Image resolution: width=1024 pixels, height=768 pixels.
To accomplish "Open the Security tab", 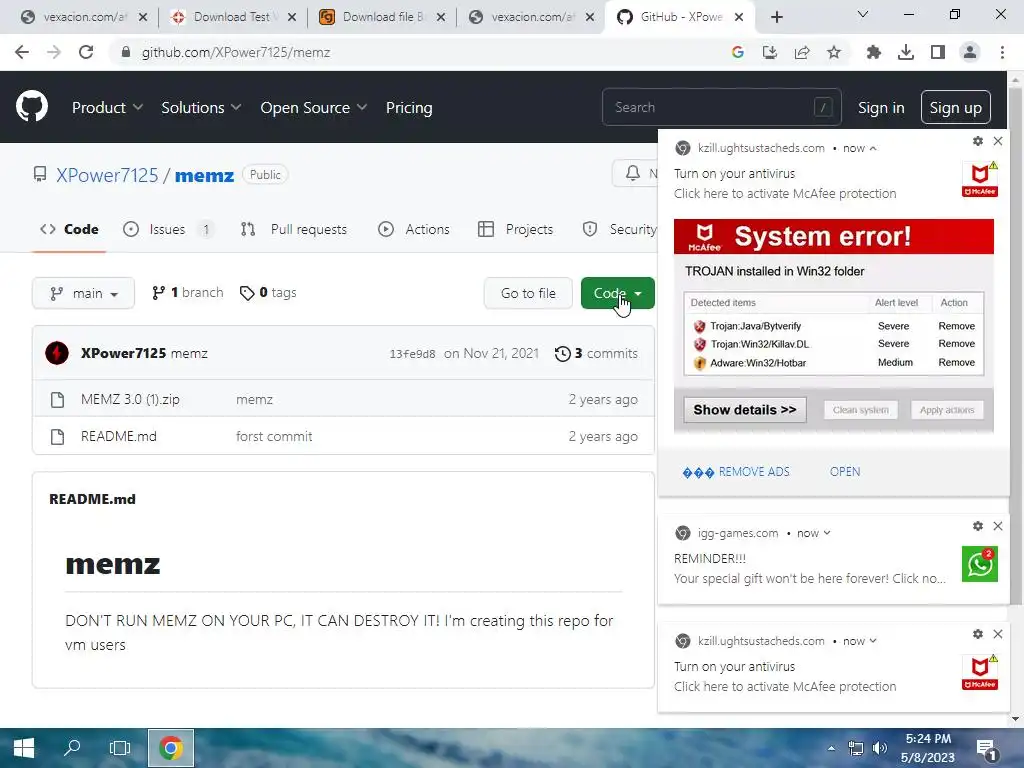I will [620, 229].
